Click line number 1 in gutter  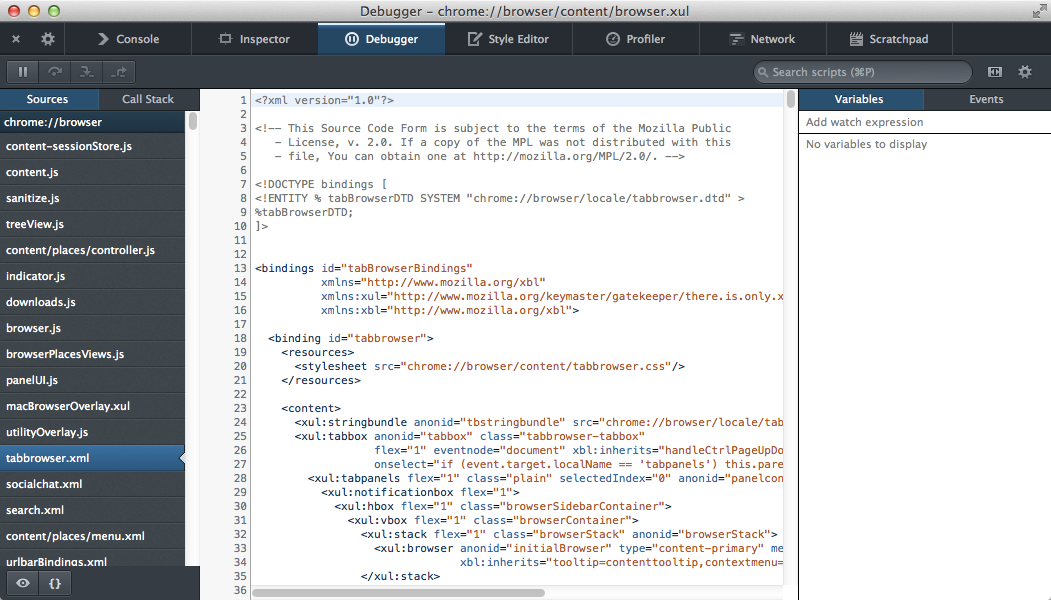click(244, 100)
